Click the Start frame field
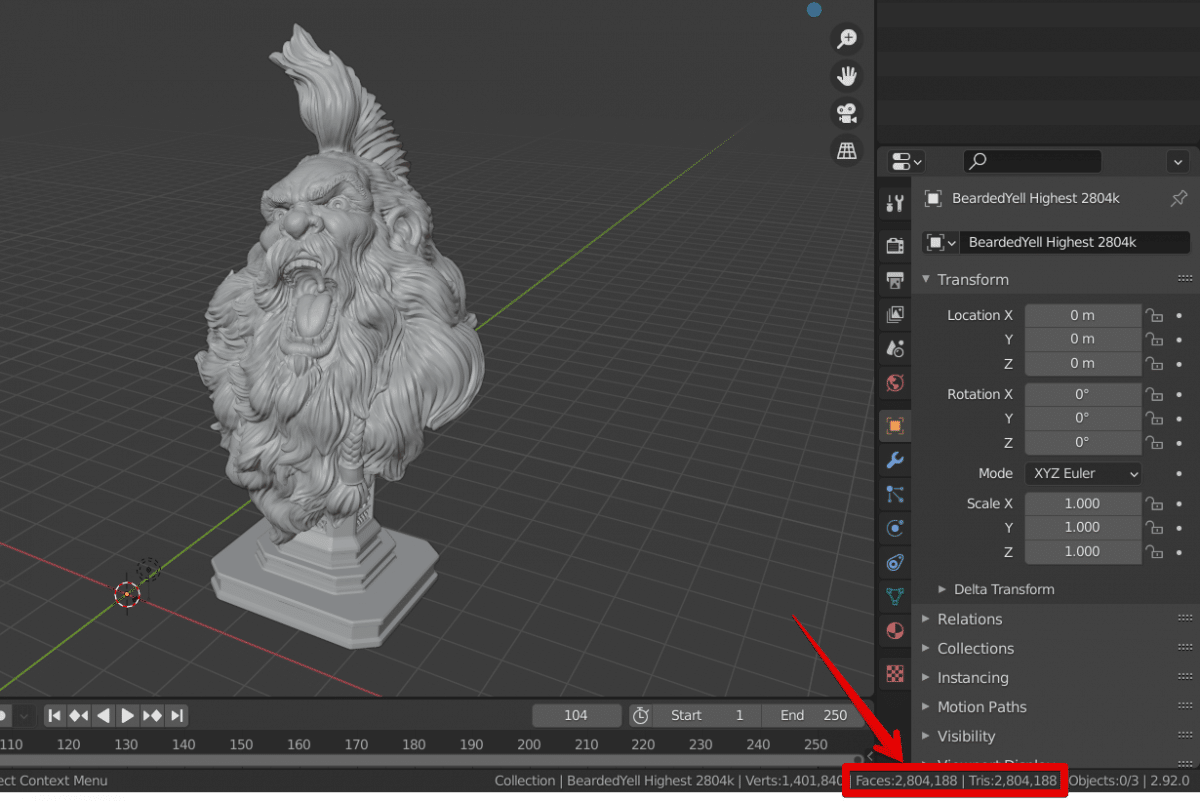This screenshot has width=1200, height=801. [x=708, y=715]
